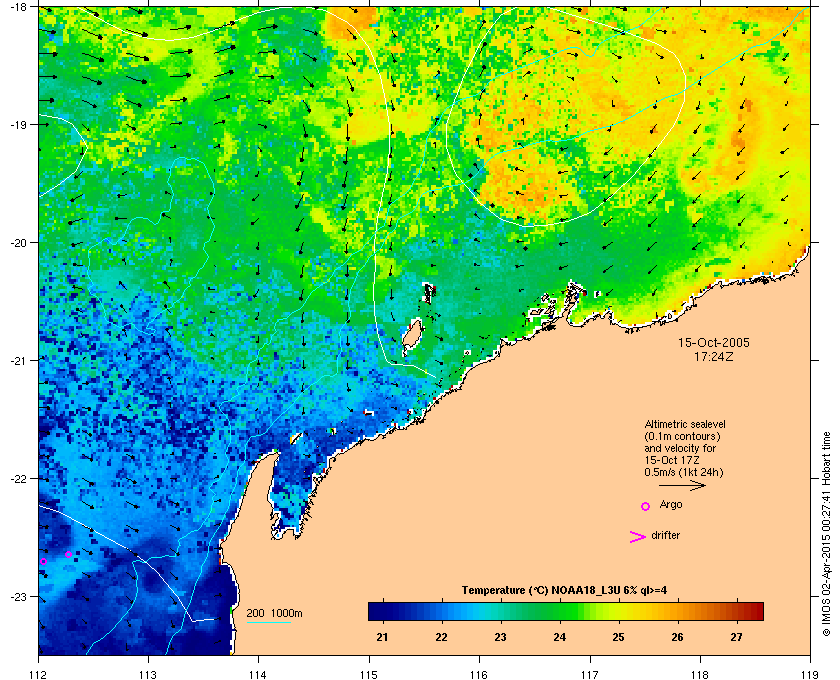
Task: Click the magenta drifter chevron legend symbol
Action: [x=638, y=537]
